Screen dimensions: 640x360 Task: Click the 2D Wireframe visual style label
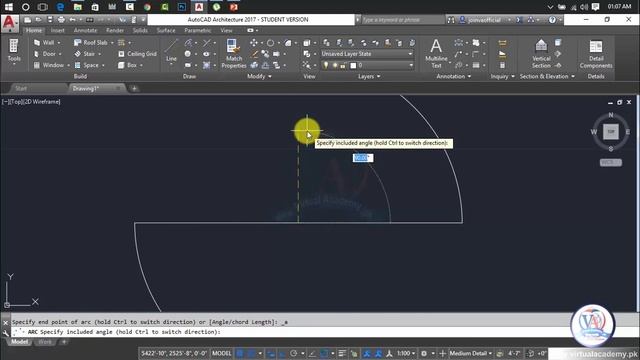click(x=42, y=102)
